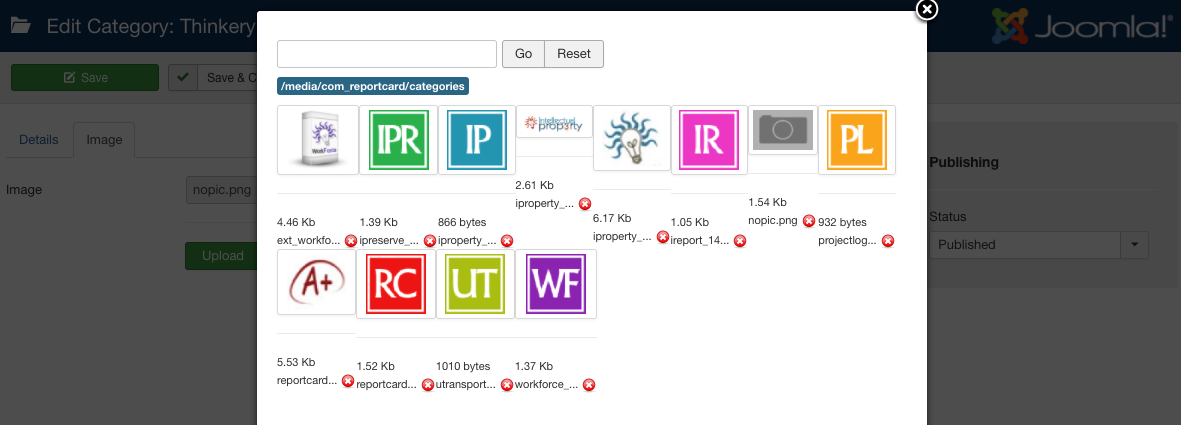1181x425 pixels.
Task: Click the Go button
Action: 523,54
